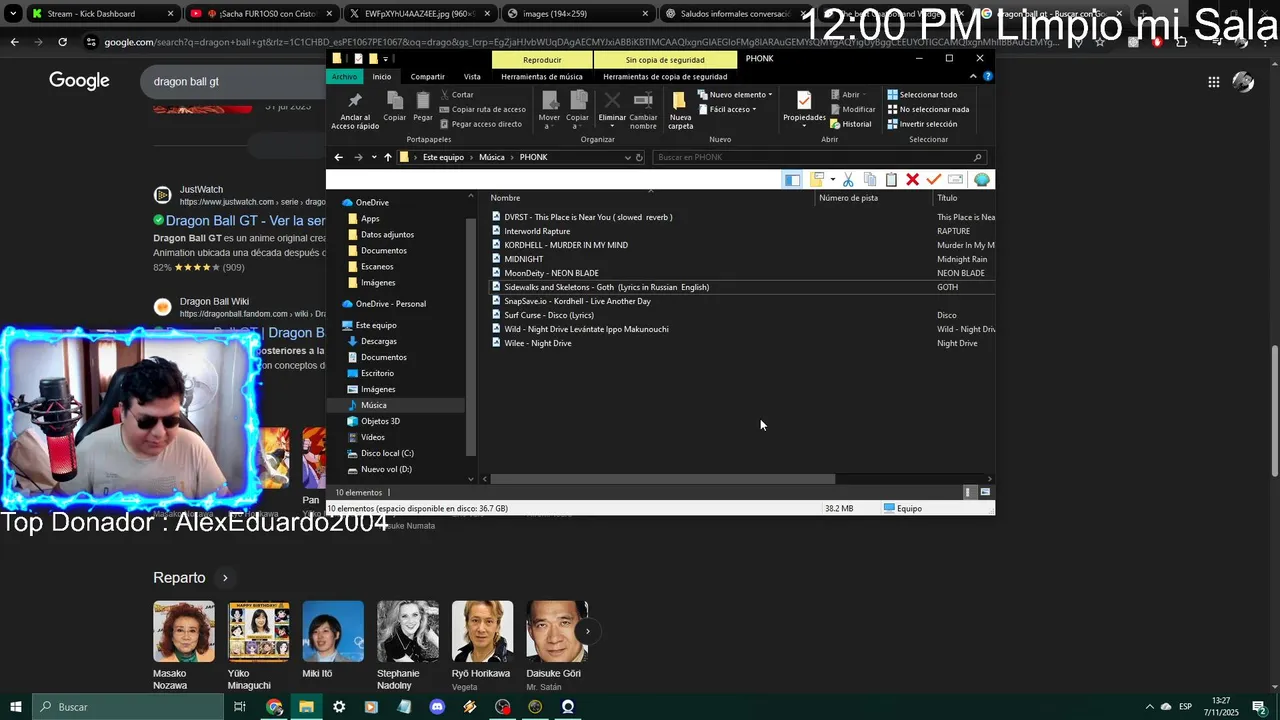The height and width of the screenshot is (720, 1280).
Task: Open recent locations dropdown arrow
Action: tap(374, 157)
